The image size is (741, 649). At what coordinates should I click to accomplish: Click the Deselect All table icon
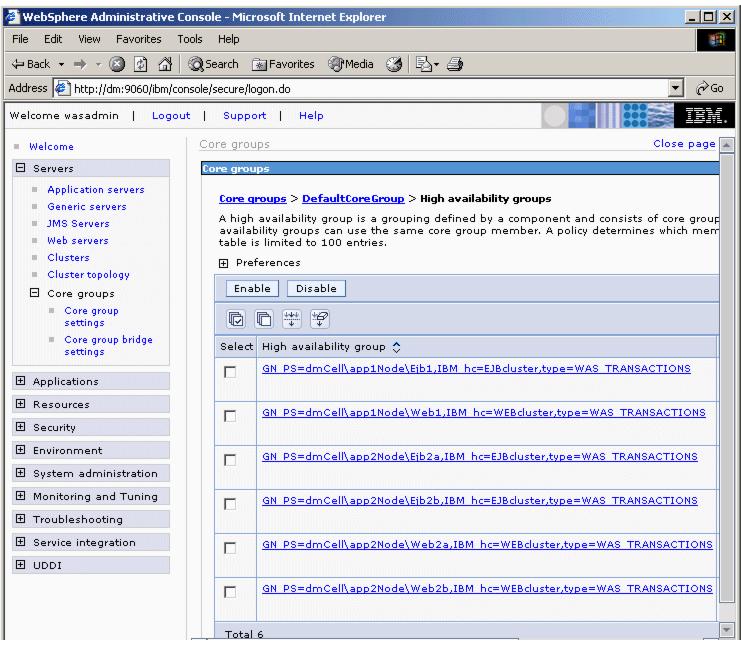(x=265, y=321)
